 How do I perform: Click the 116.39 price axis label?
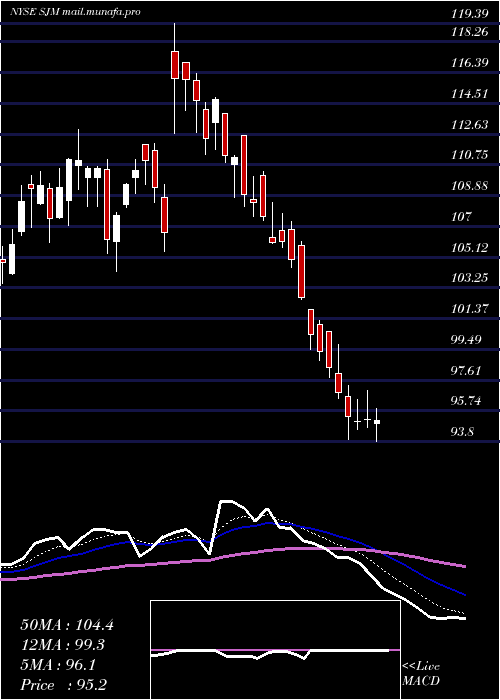pos(469,63)
